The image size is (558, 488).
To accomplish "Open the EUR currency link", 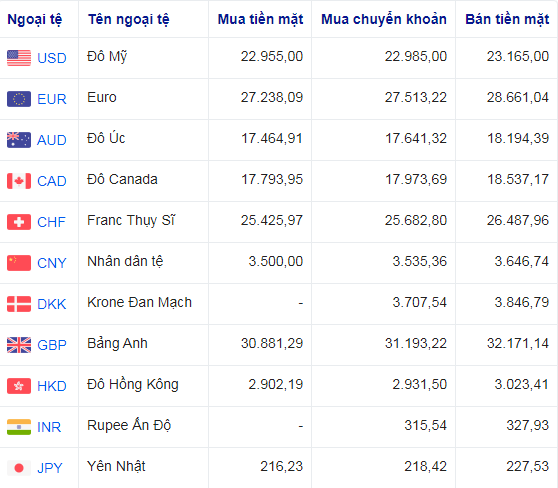I will click(52, 99).
